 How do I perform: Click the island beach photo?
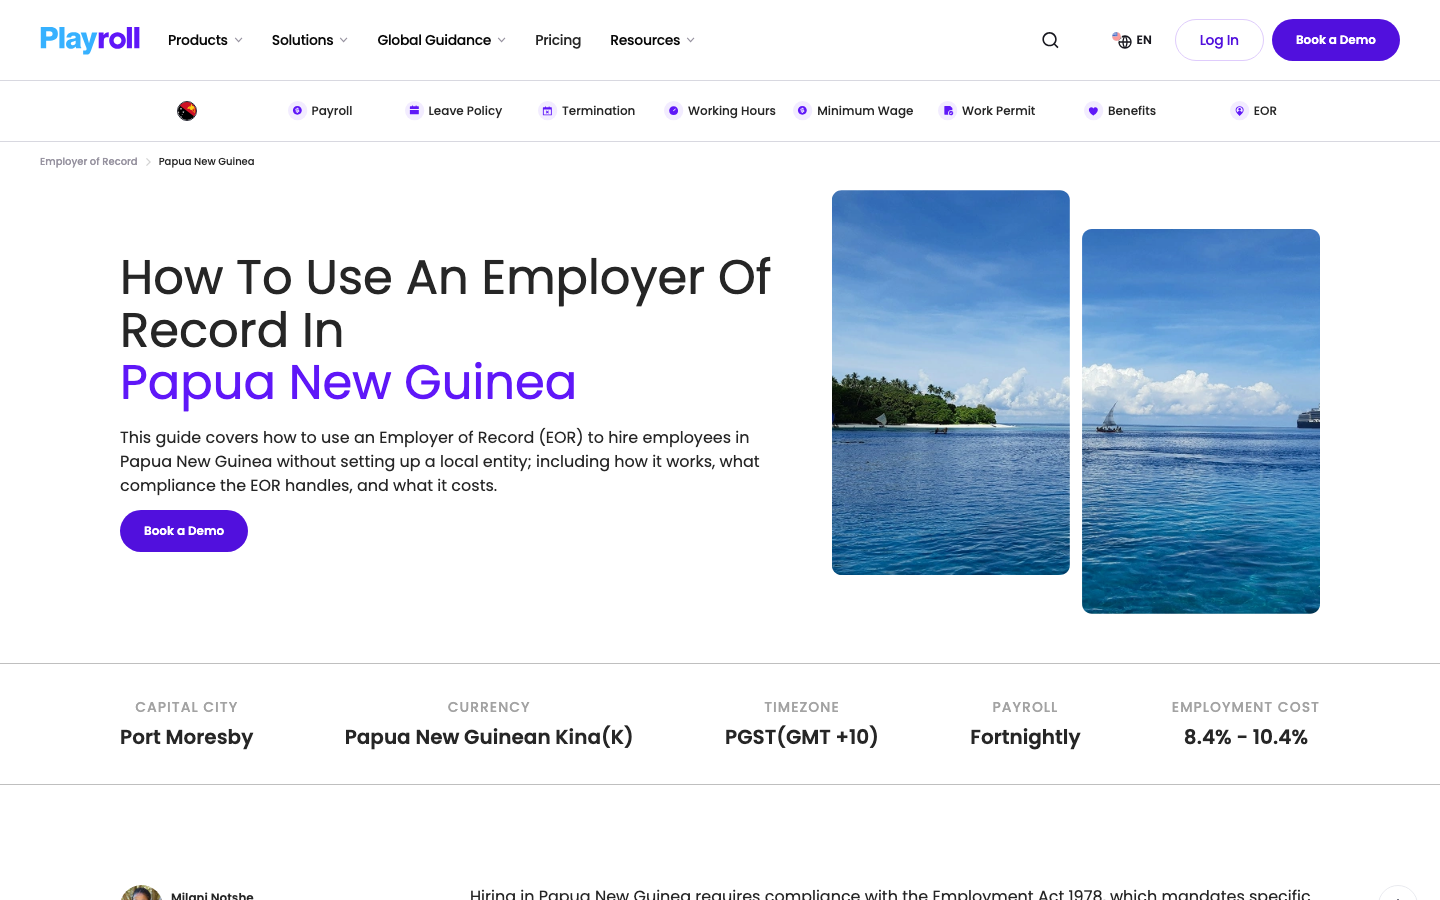951,383
